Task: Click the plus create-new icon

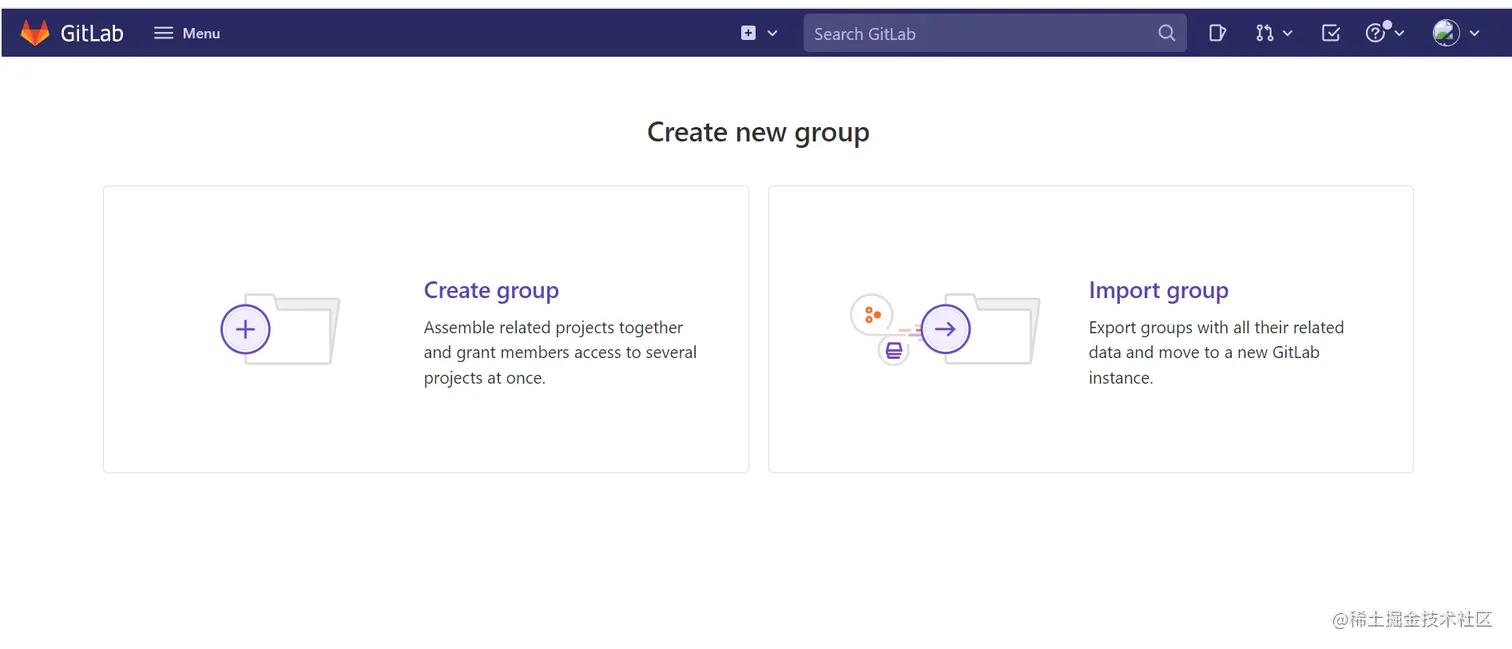Action: [748, 33]
